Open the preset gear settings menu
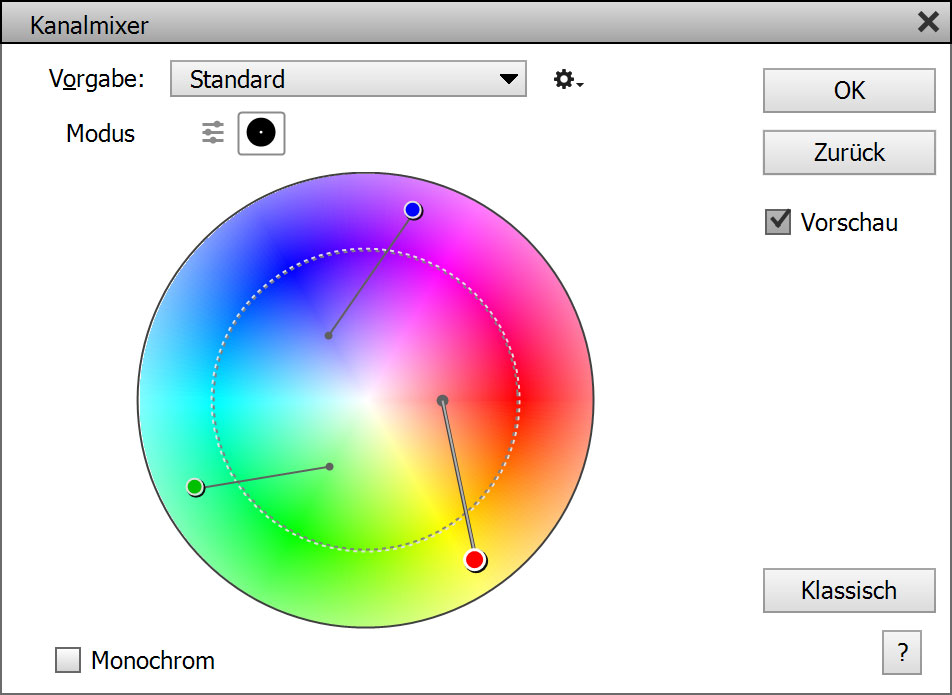Screen dimensions: 952x695 click(x=567, y=80)
